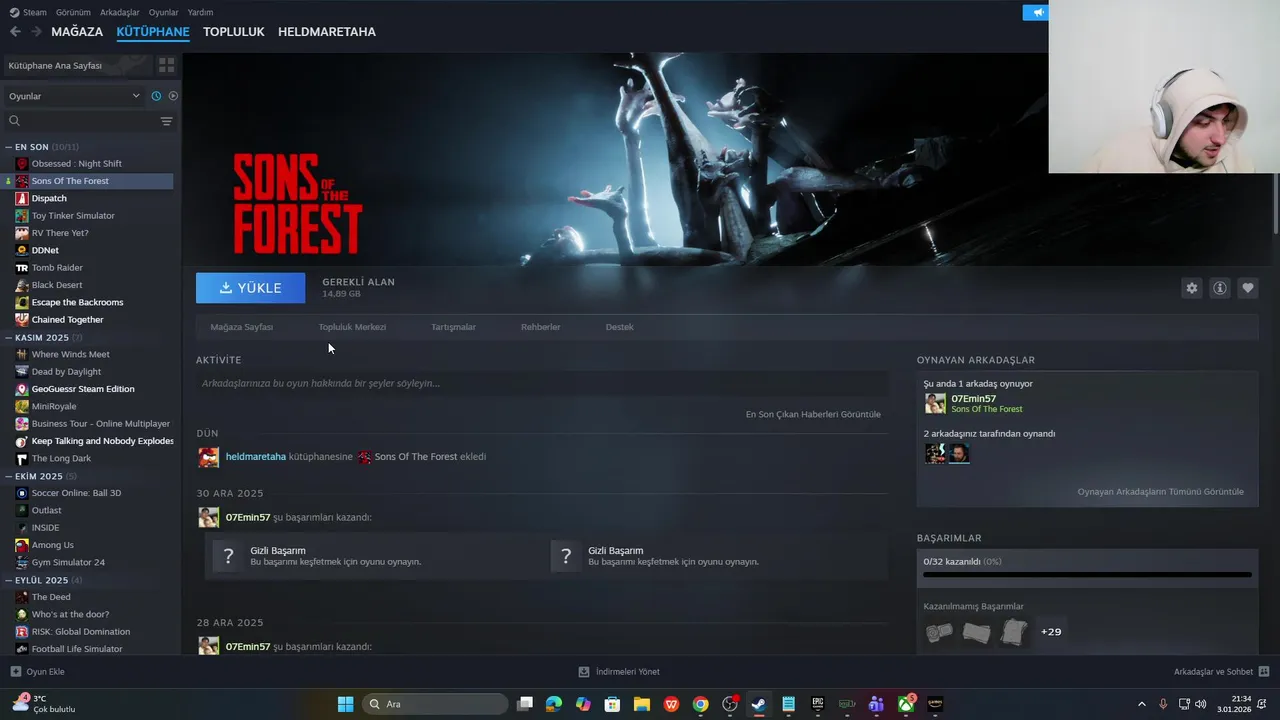Open the library advanced filter options icon
The image size is (1280, 720).
click(x=166, y=121)
